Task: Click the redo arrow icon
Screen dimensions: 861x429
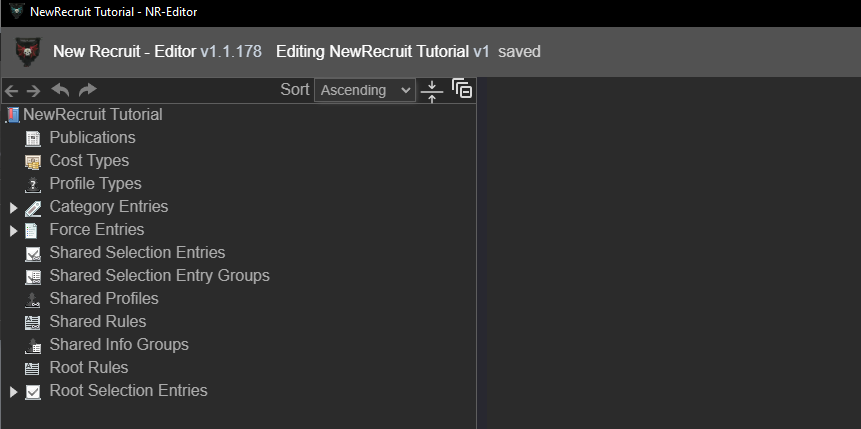Action: (87, 90)
